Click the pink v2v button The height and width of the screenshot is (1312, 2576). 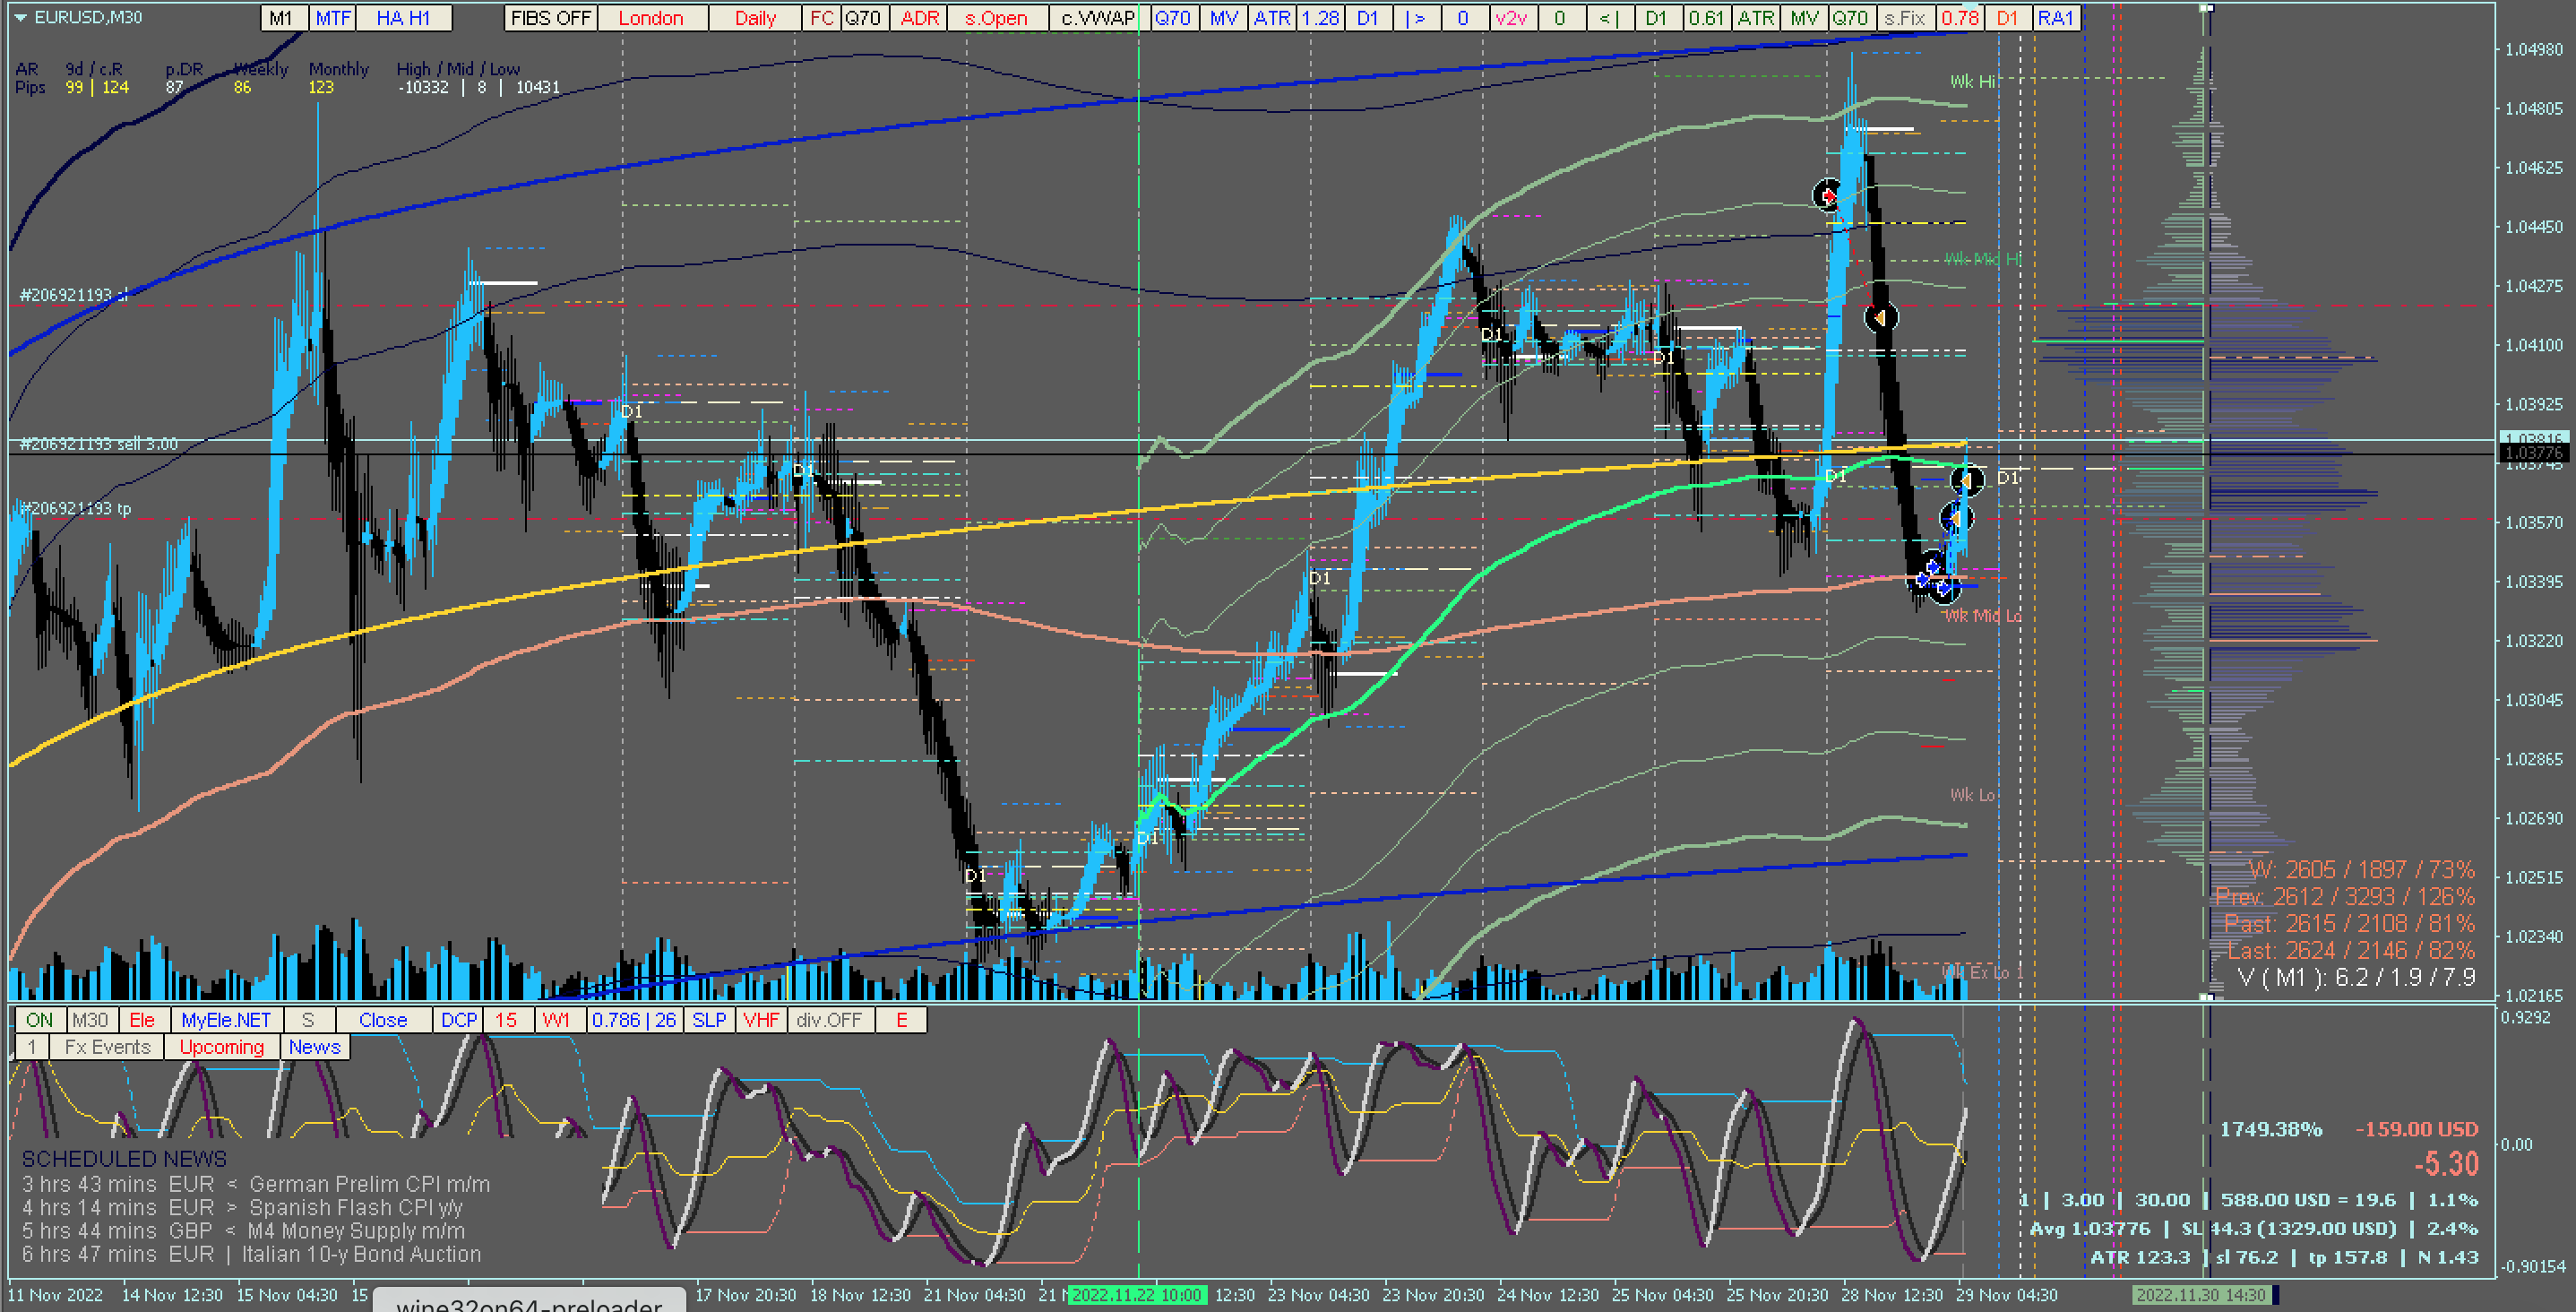[1511, 18]
